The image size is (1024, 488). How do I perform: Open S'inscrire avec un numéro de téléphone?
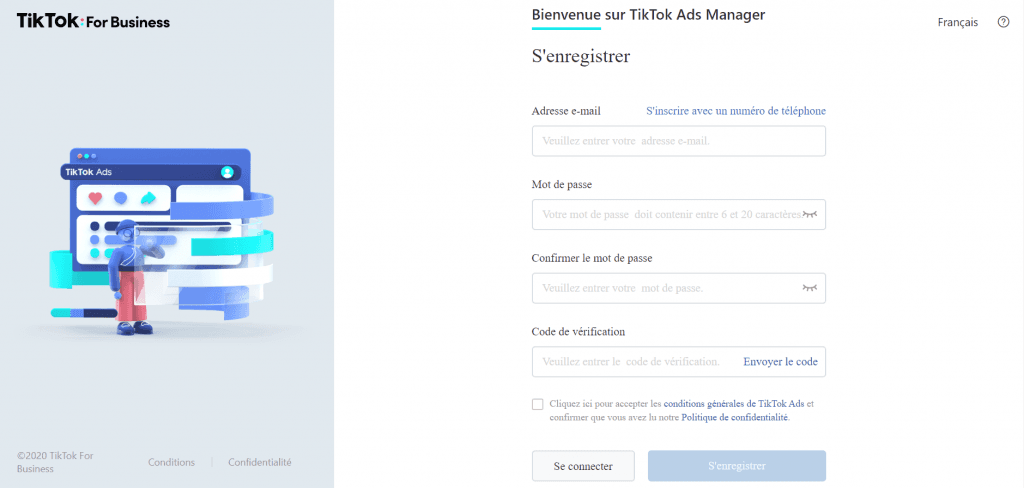pos(736,111)
